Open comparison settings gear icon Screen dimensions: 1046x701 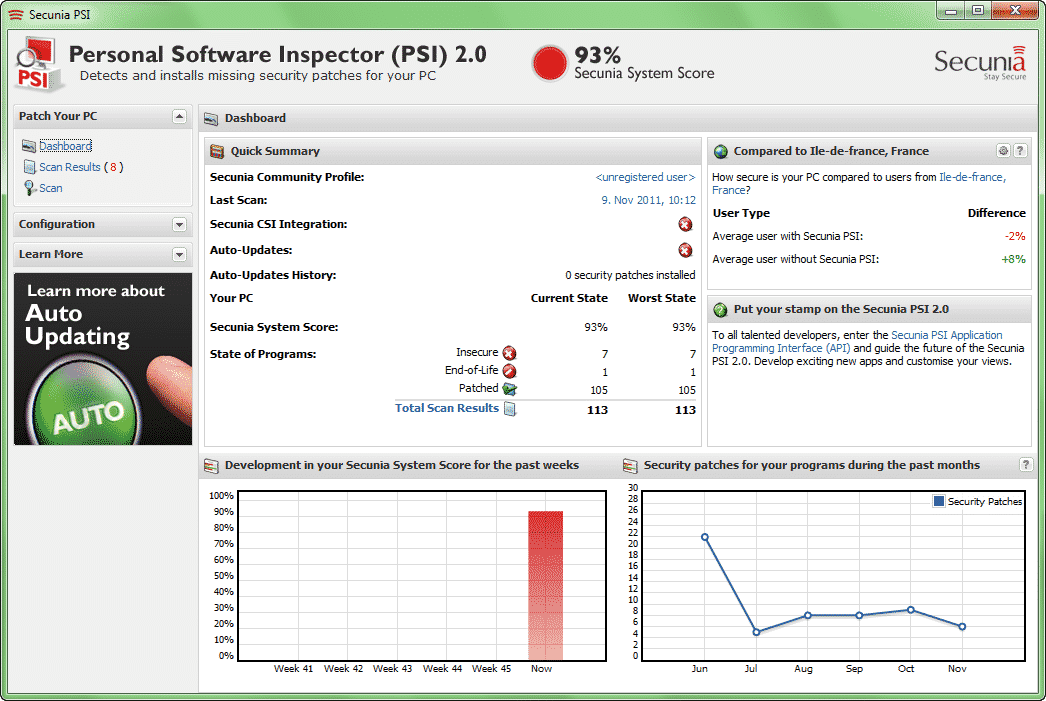(x=1003, y=151)
